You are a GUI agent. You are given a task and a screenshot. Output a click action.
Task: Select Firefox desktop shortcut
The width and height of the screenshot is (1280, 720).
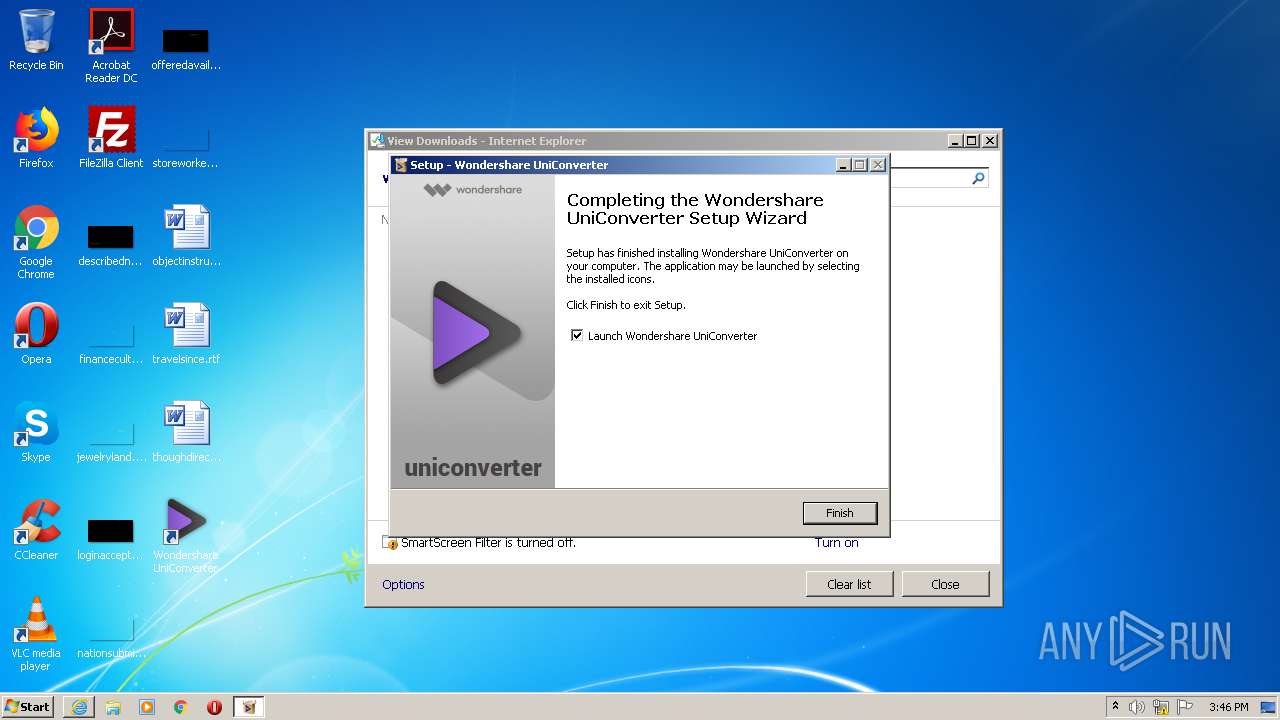36,138
